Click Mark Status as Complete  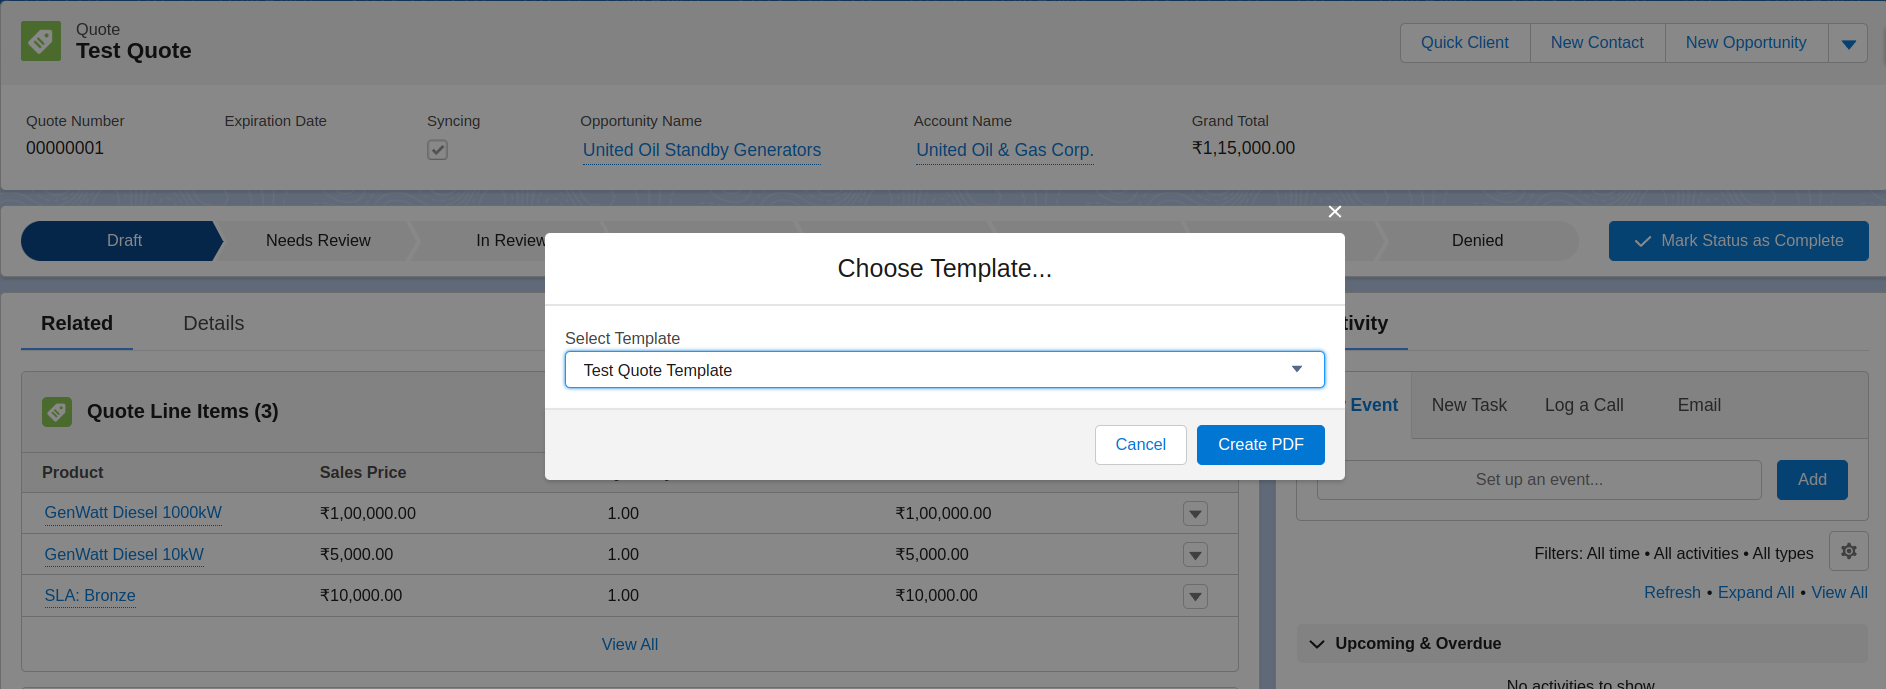(x=1738, y=241)
